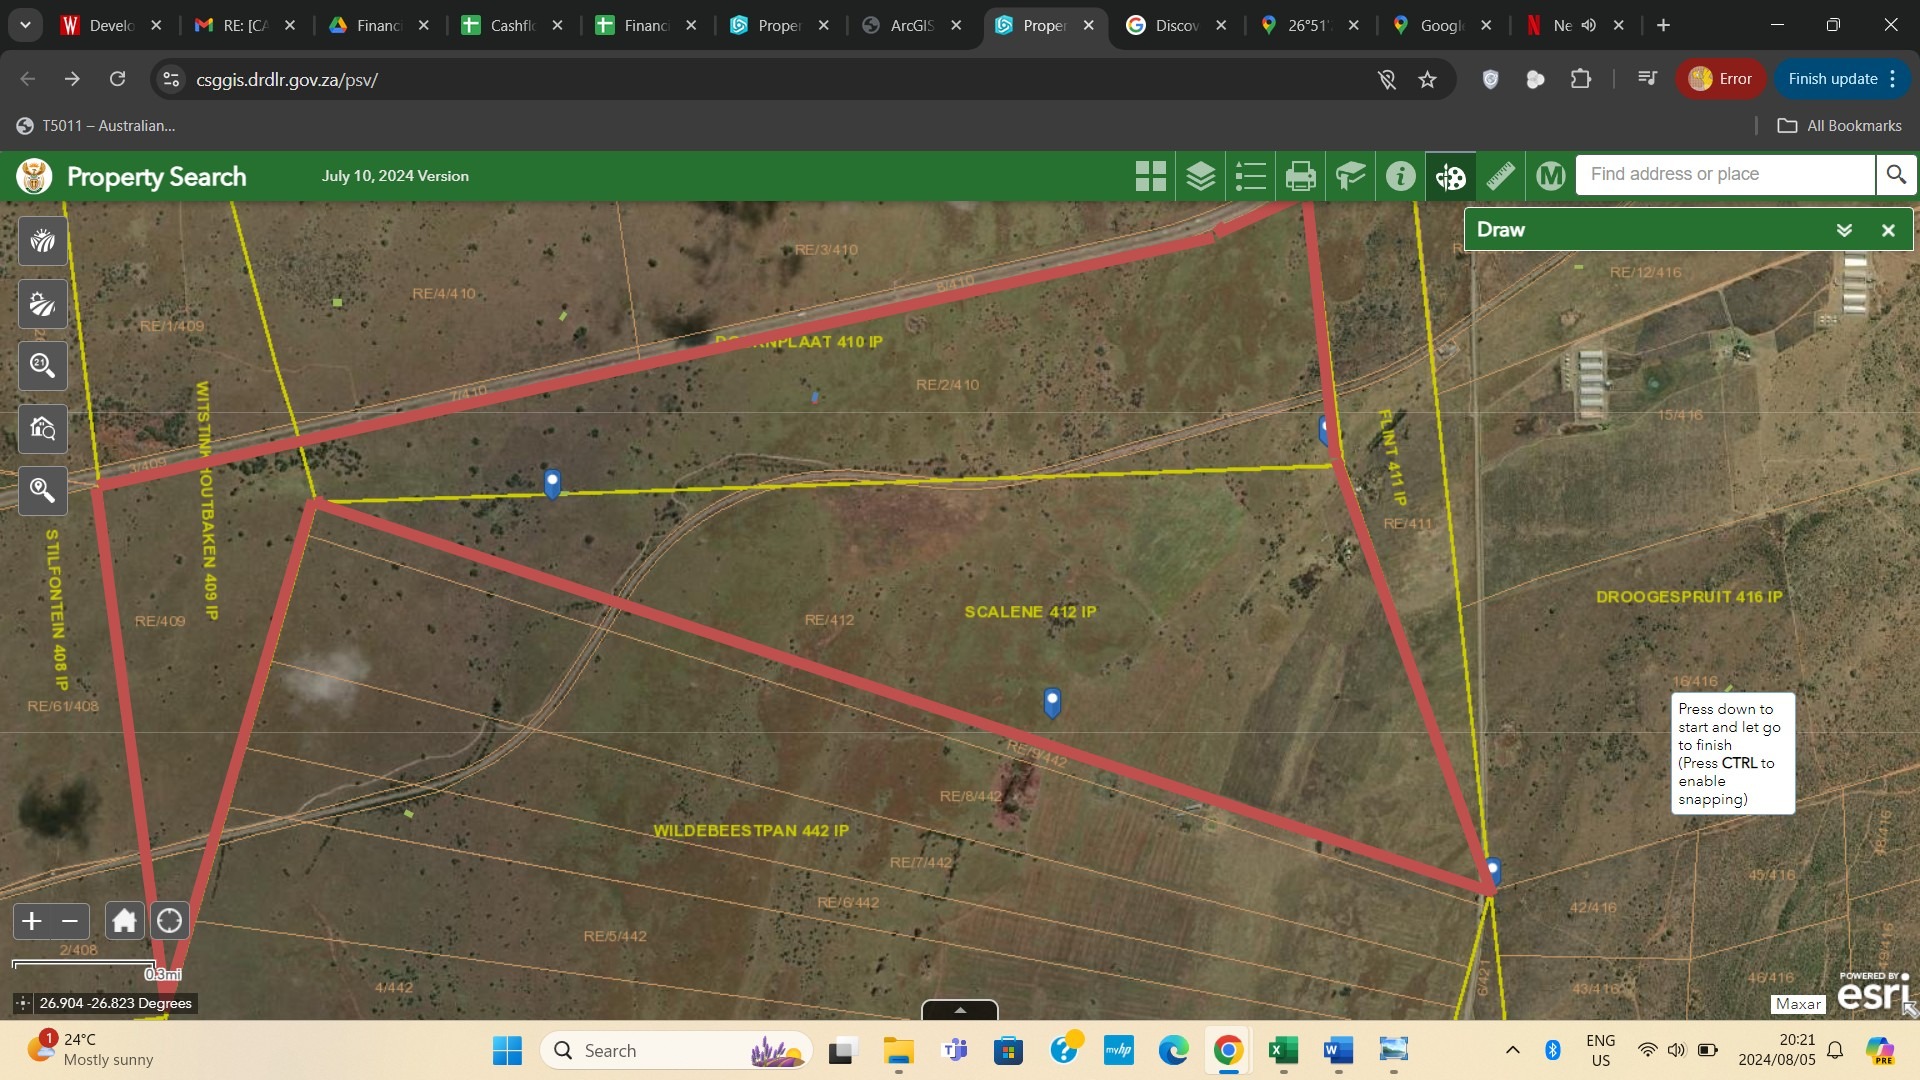
Task: Toggle the Draw palette widget
Action: 1450,176
